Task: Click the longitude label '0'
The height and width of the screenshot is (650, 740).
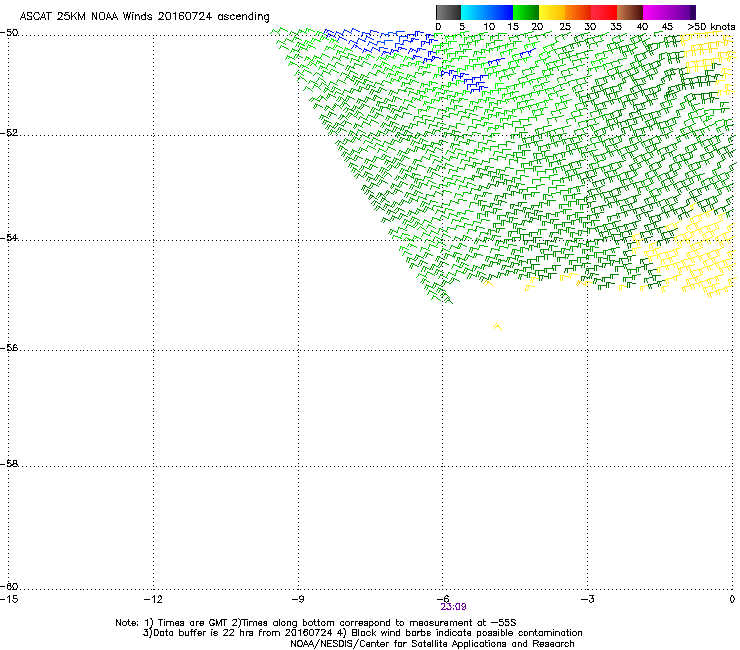Action: tap(732, 599)
